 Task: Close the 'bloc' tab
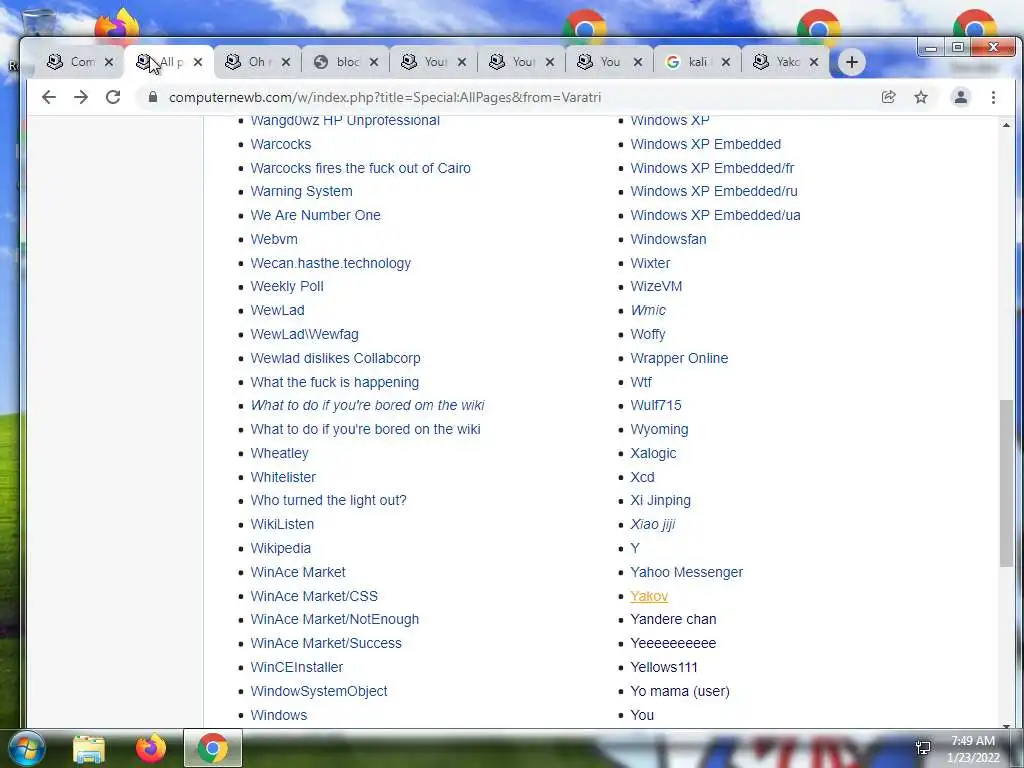[374, 62]
